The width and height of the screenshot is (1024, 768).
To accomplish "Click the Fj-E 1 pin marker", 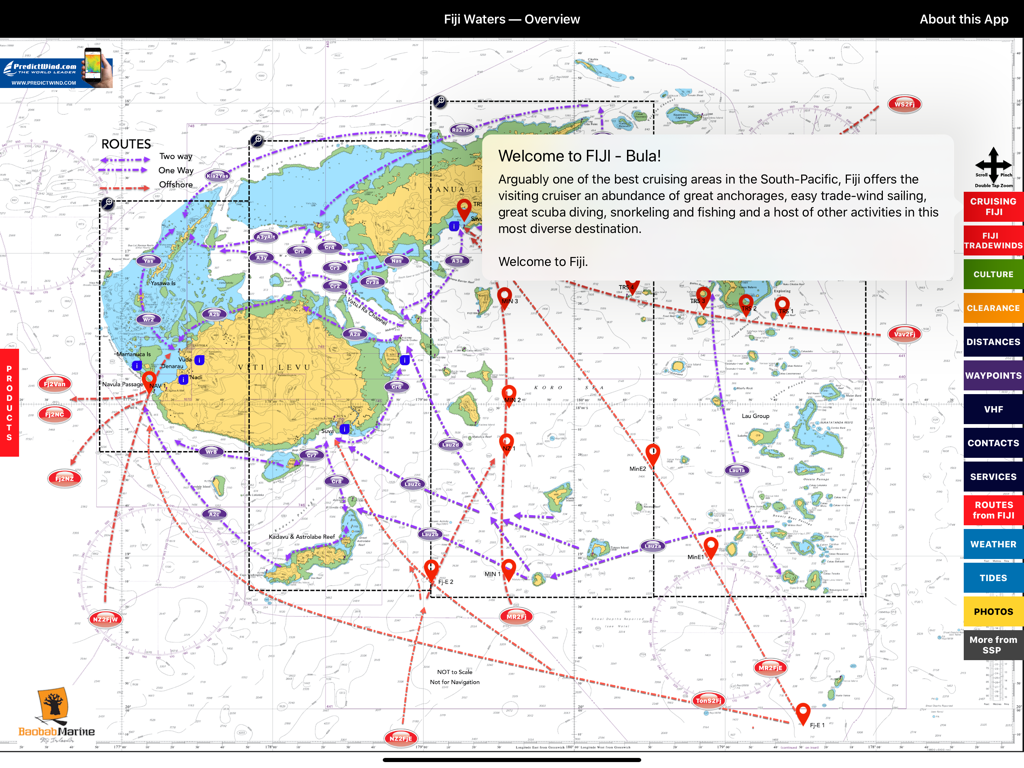I will tap(803, 712).
